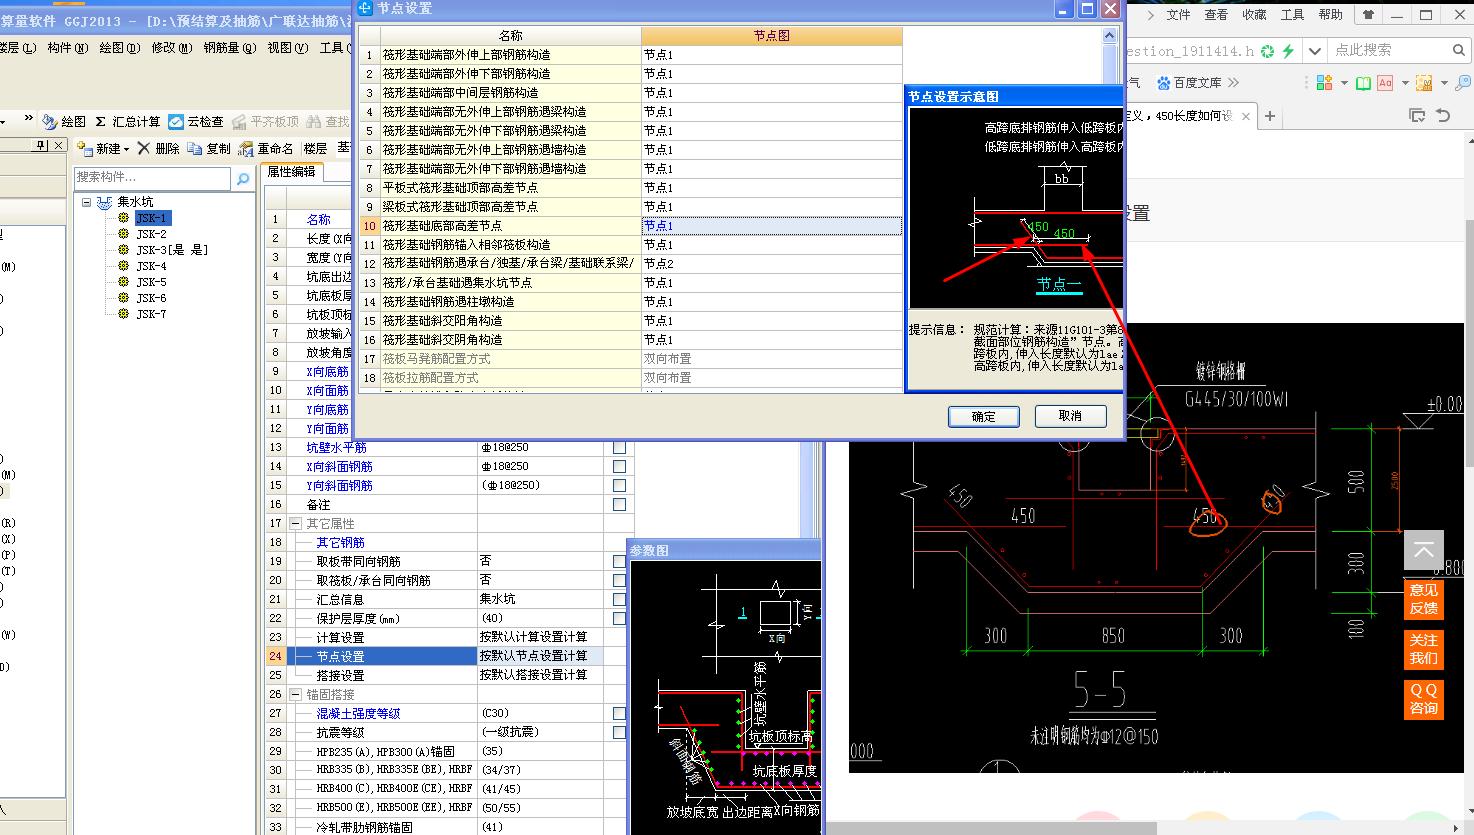Open dropdown arrow beside extensions grid icon

point(1344,83)
